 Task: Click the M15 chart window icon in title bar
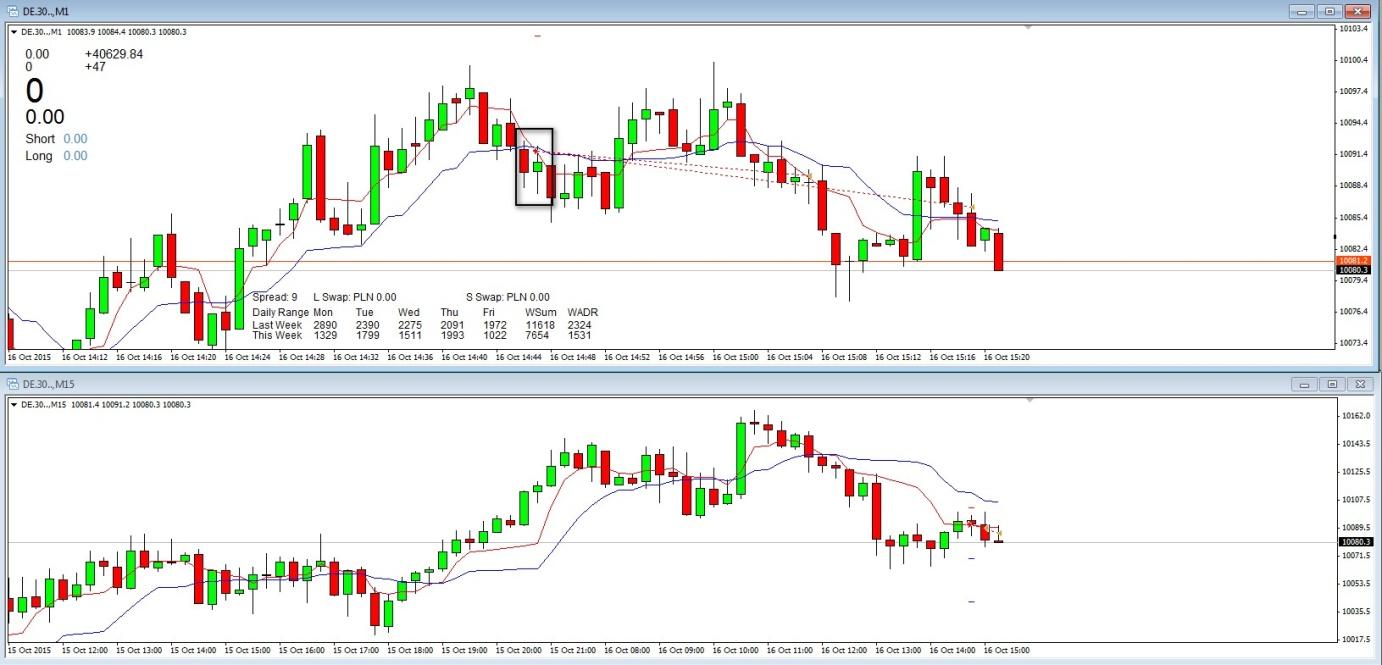pyautogui.click(x=13, y=384)
